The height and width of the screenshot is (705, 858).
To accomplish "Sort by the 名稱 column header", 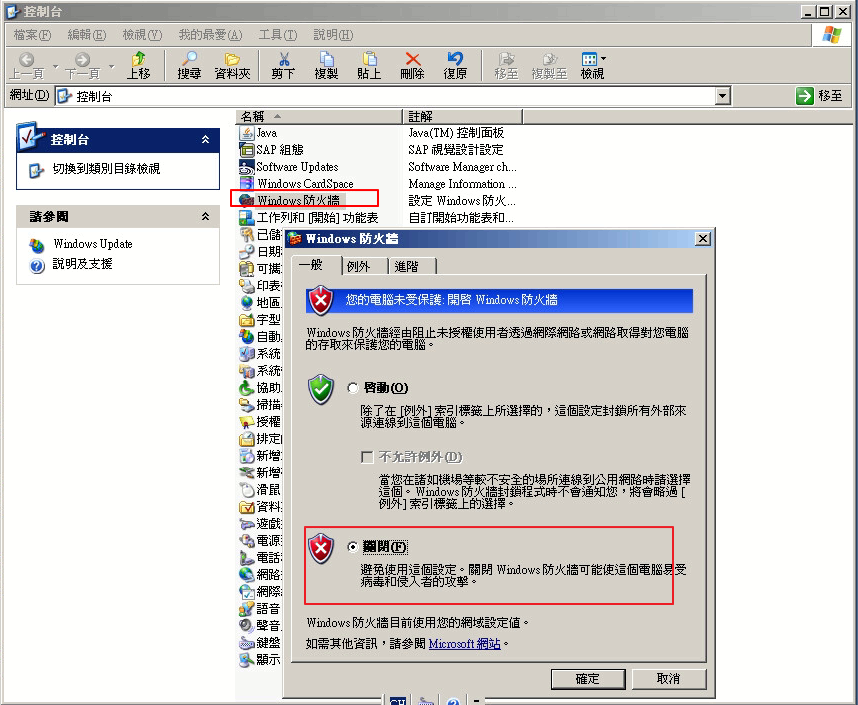I will point(319,117).
